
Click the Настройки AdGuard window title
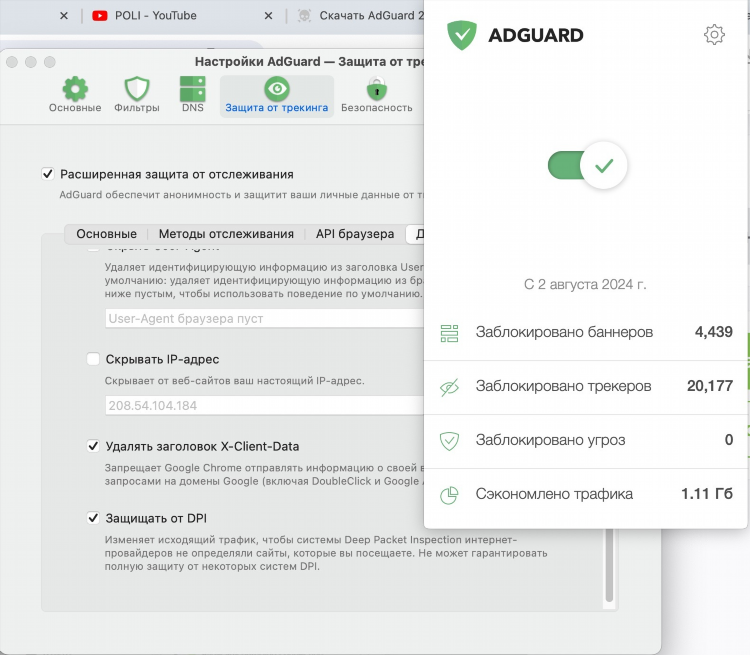point(309,62)
